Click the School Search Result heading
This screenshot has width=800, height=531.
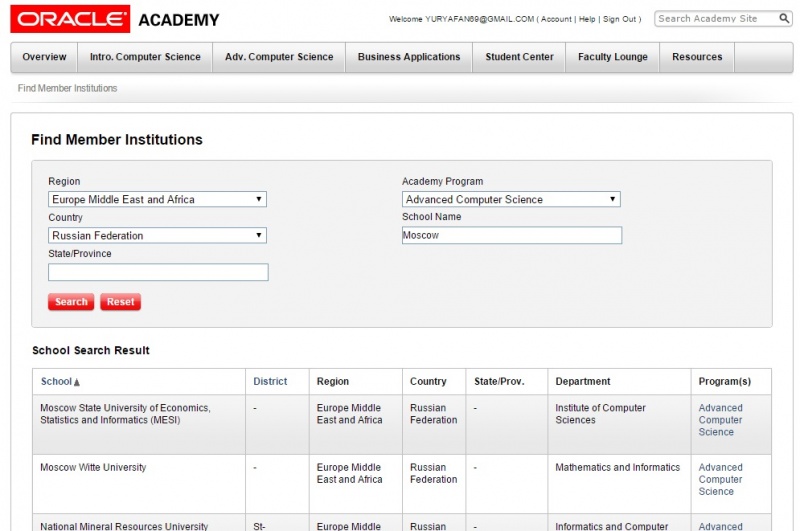click(x=91, y=350)
